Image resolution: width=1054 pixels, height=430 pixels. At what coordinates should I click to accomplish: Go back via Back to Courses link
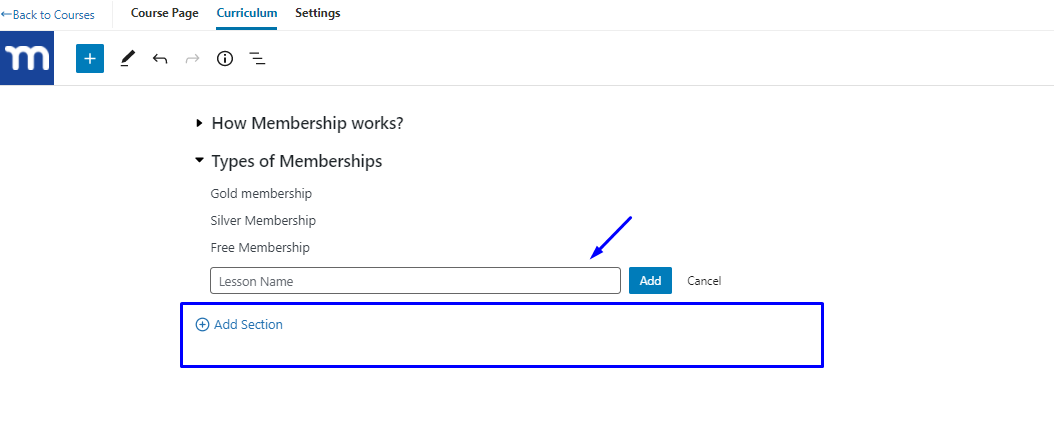(48, 15)
